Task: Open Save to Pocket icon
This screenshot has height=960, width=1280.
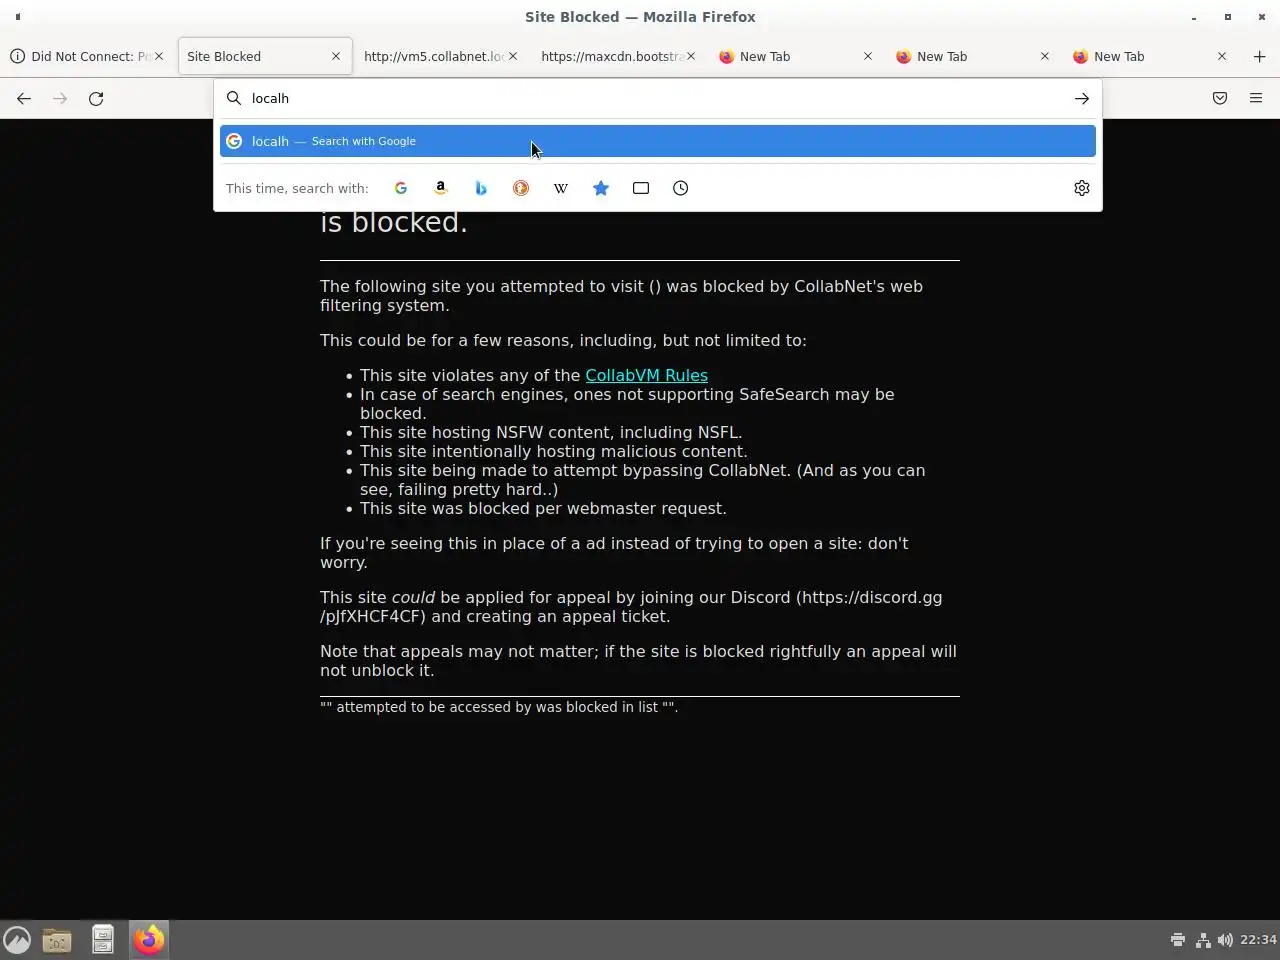Action: click(1220, 98)
